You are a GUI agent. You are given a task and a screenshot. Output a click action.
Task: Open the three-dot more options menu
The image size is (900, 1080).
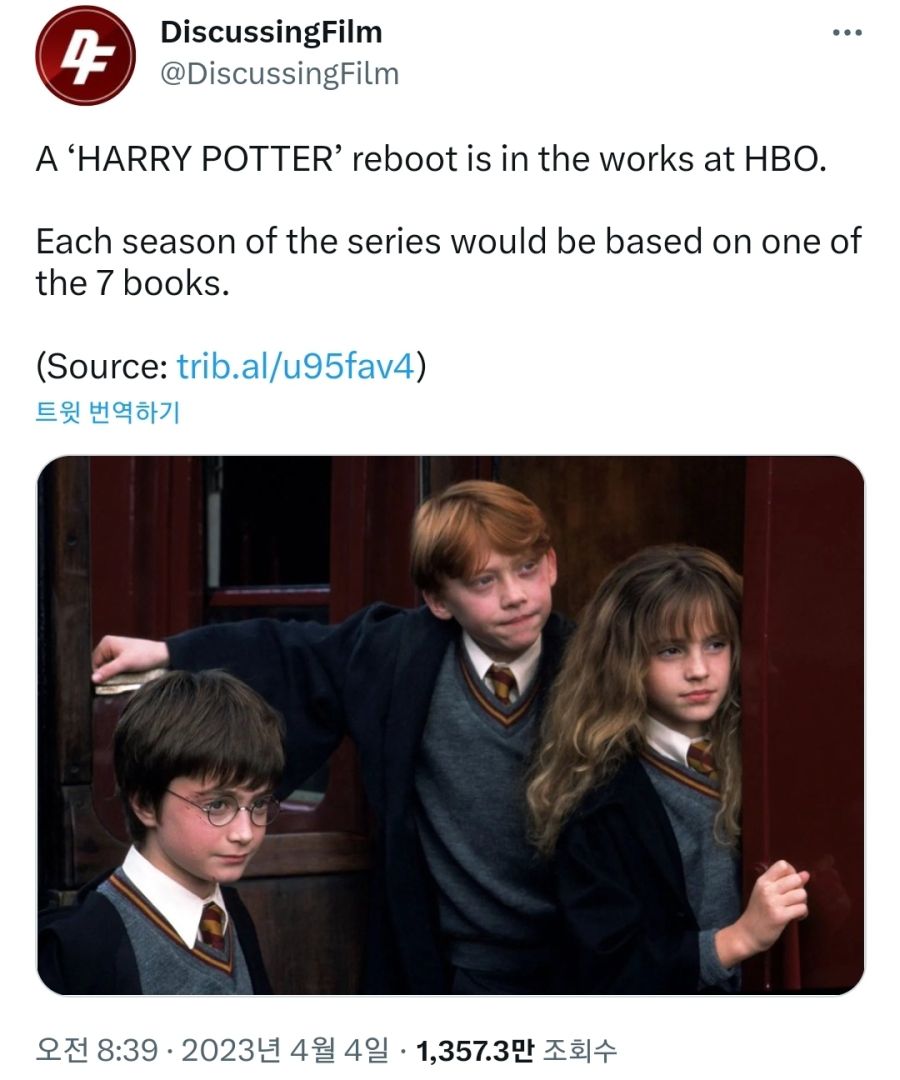tap(847, 32)
